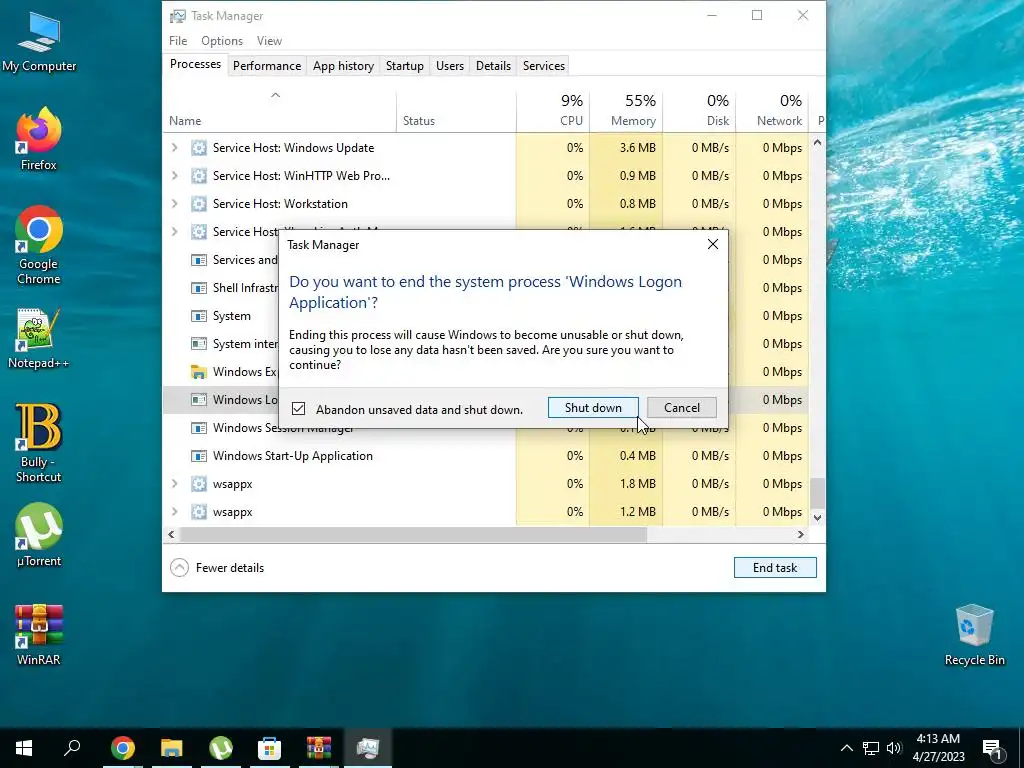Click Windows Explorer folder icon in list
The width and height of the screenshot is (1024, 768).
click(199, 372)
